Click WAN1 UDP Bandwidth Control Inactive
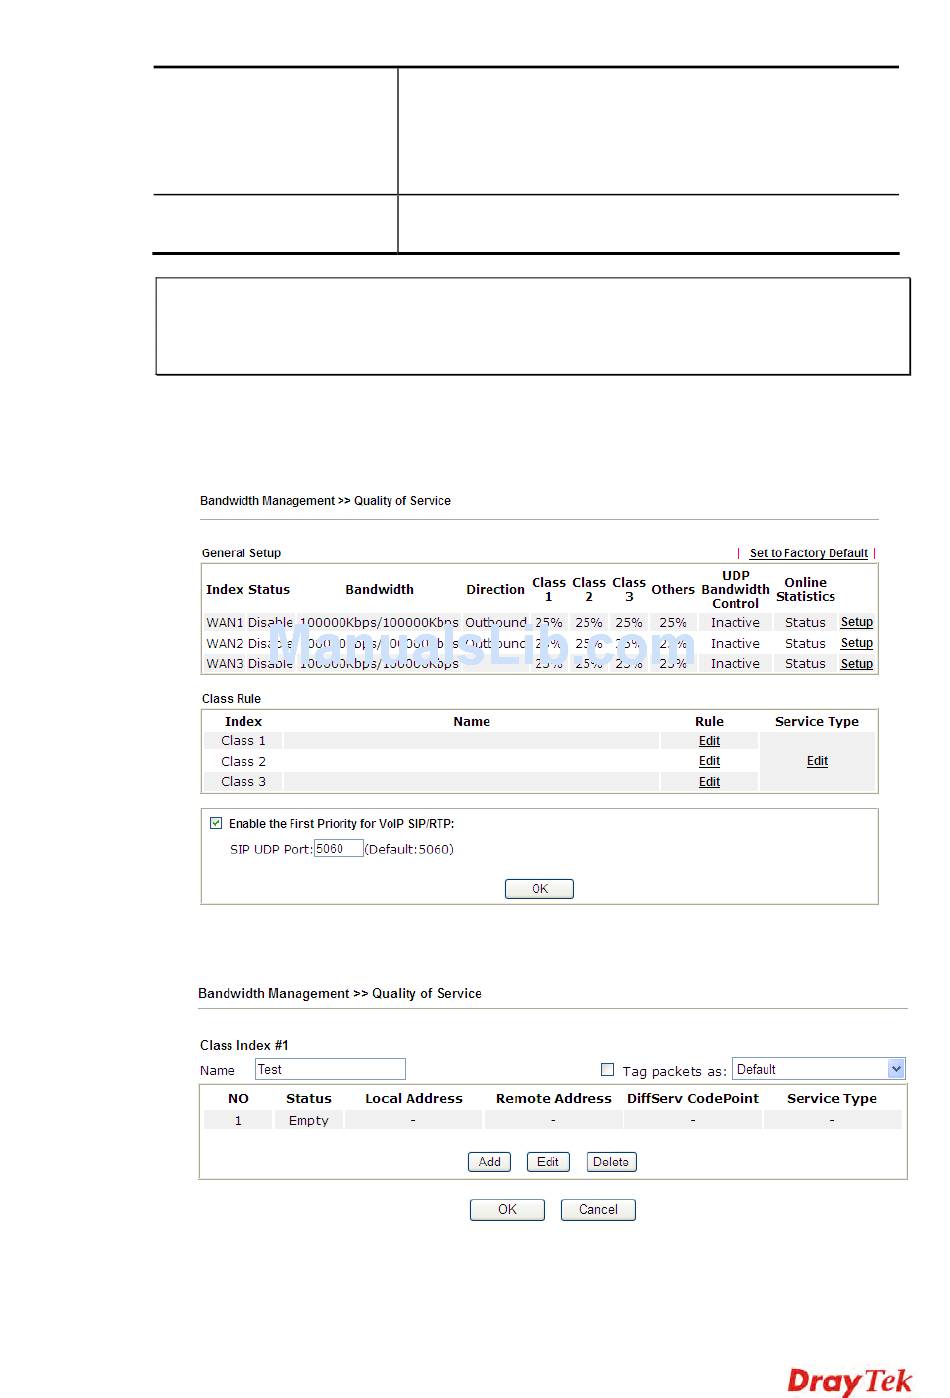The image size is (950, 1398). coord(735,622)
